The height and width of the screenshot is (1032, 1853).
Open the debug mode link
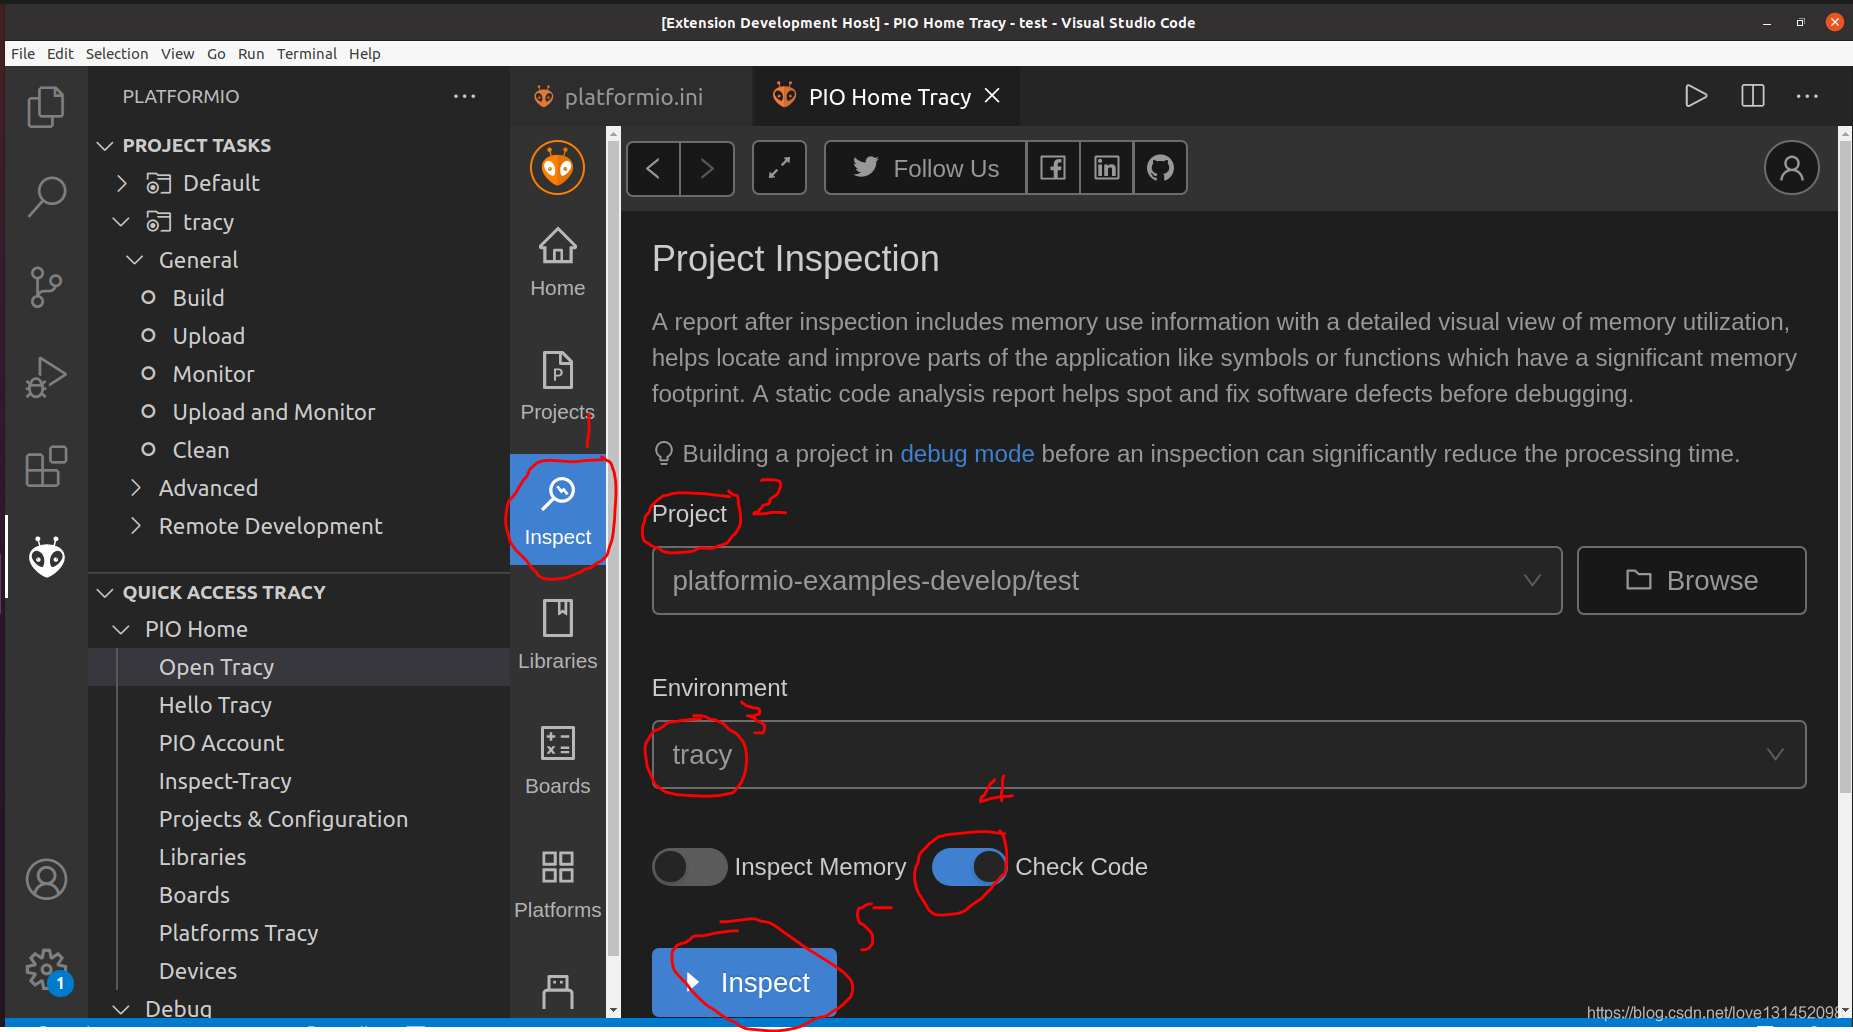(967, 454)
